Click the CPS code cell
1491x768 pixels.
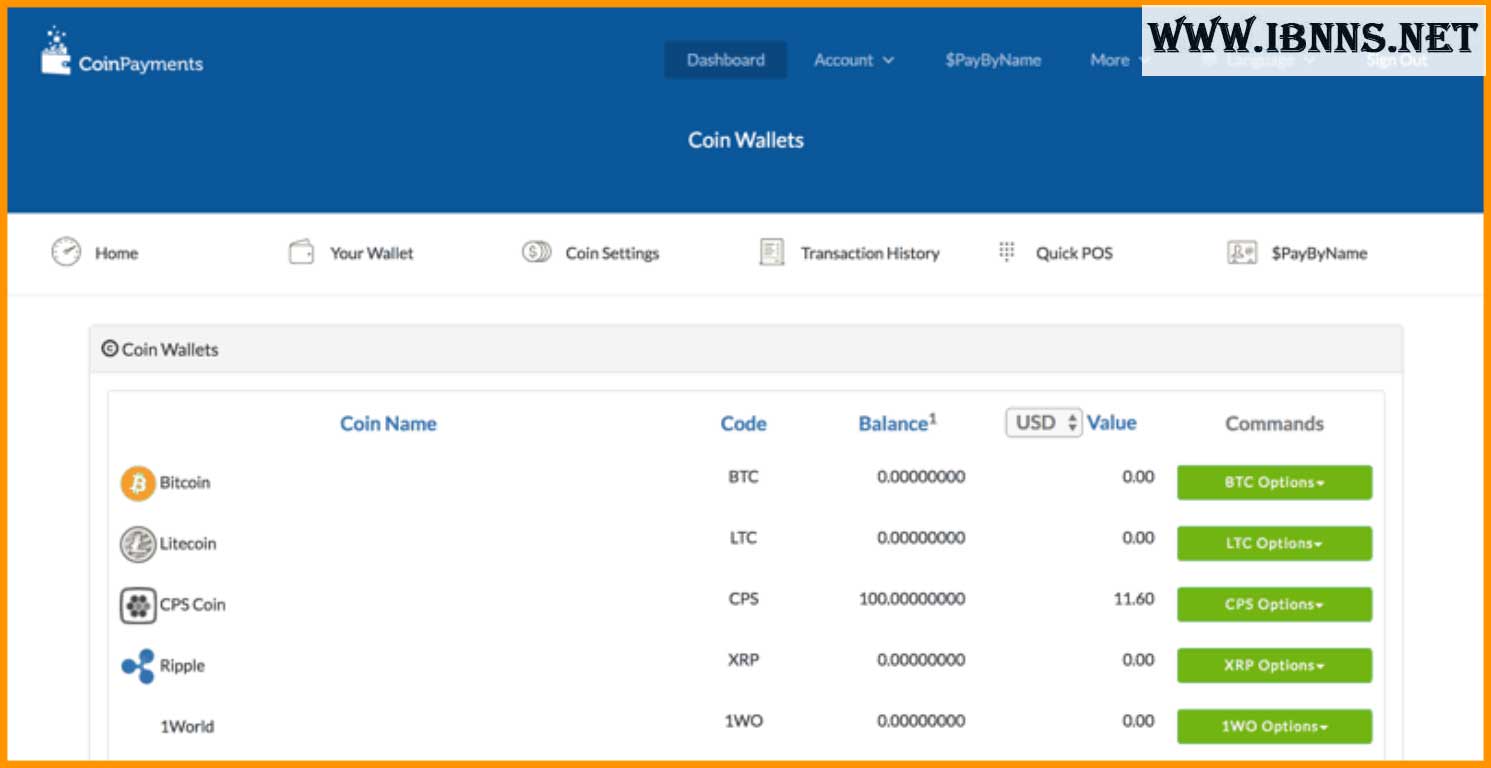pos(743,599)
